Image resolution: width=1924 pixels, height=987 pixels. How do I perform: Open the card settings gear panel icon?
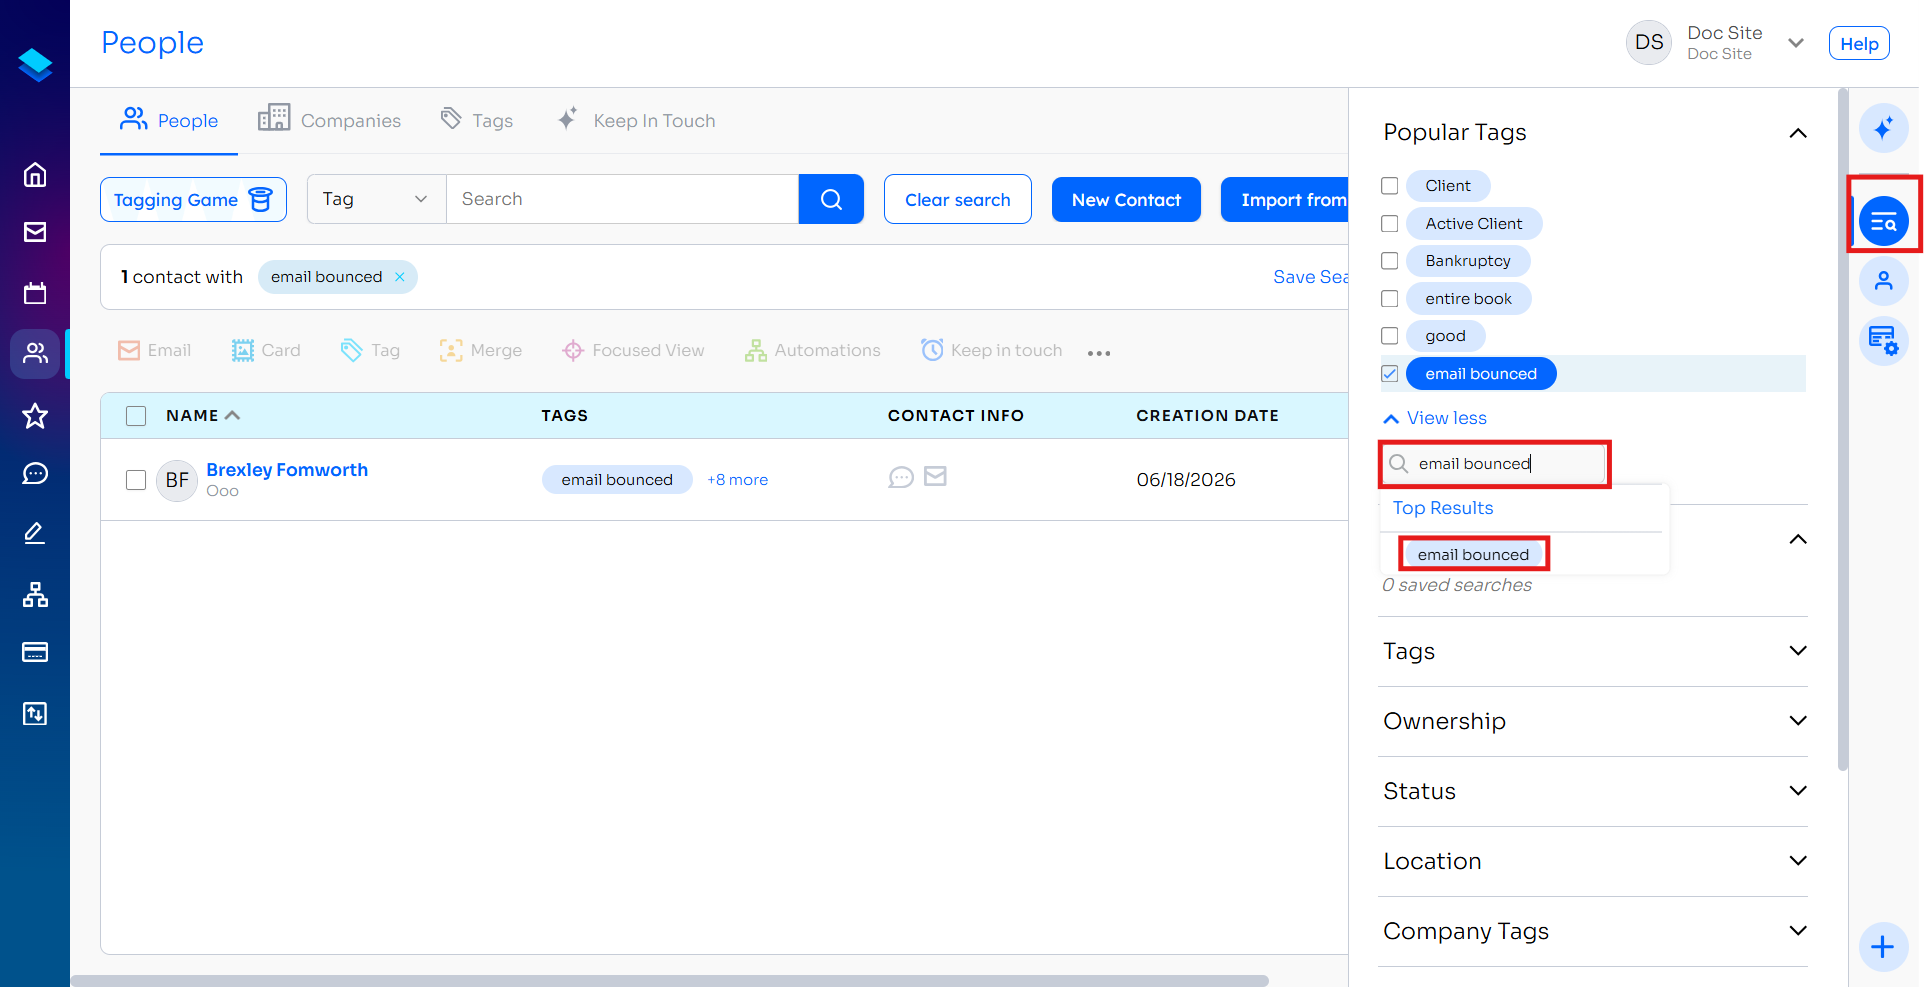pyautogui.click(x=1884, y=341)
